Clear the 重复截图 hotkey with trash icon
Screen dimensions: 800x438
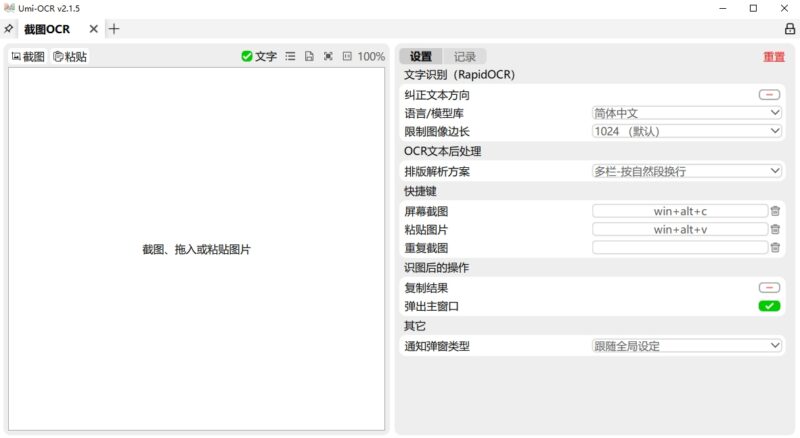(x=775, y=248)
